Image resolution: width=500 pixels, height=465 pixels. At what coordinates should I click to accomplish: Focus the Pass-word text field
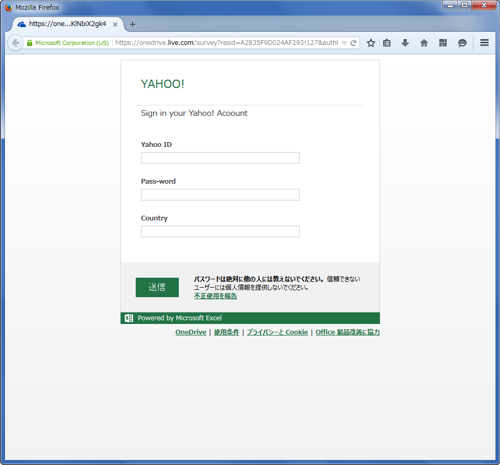point(220,195)
